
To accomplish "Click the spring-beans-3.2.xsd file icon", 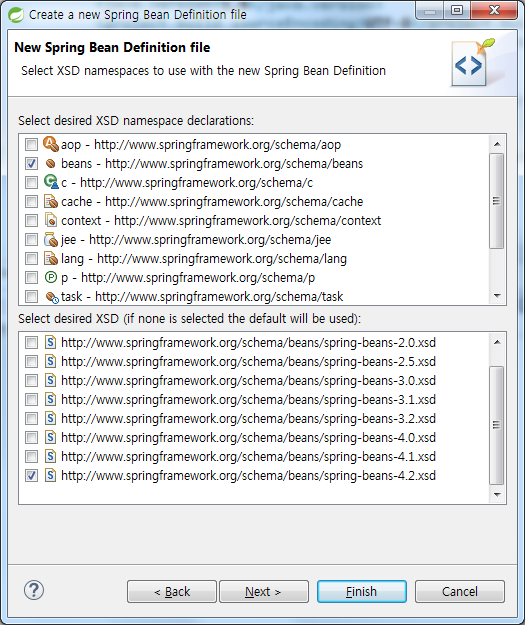I will pos(50,419).
